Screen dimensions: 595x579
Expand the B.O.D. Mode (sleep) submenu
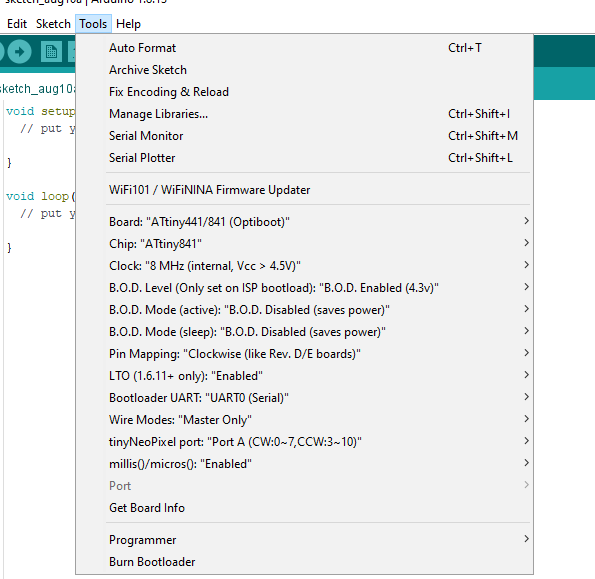[x=304, y=332]
